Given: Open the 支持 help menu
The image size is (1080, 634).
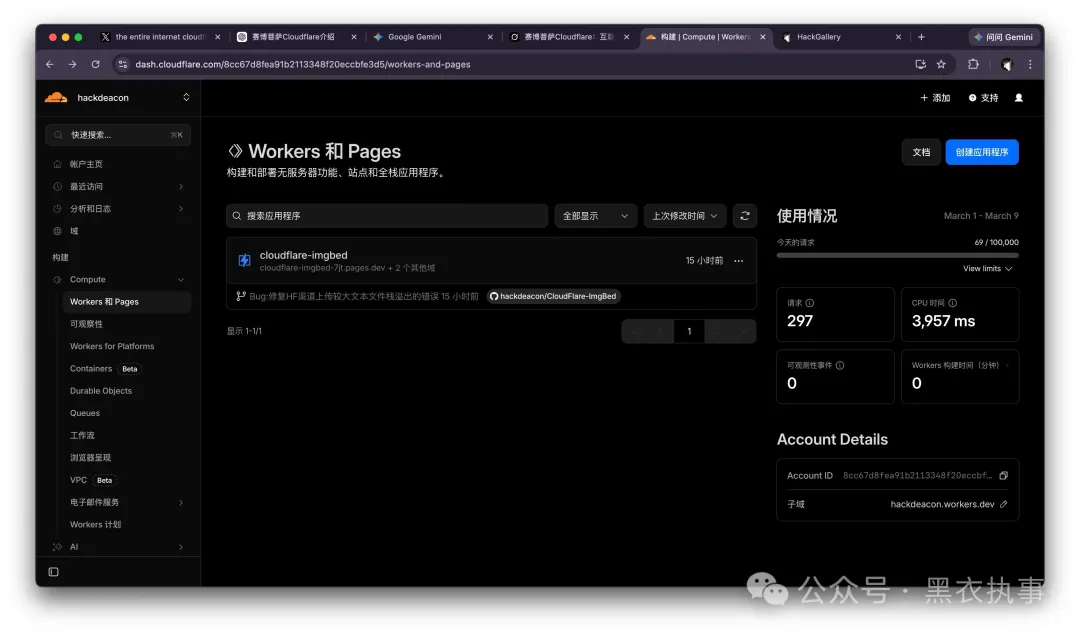Looking at the screenshot, I should pyautogui.click(x=984, y=98).
